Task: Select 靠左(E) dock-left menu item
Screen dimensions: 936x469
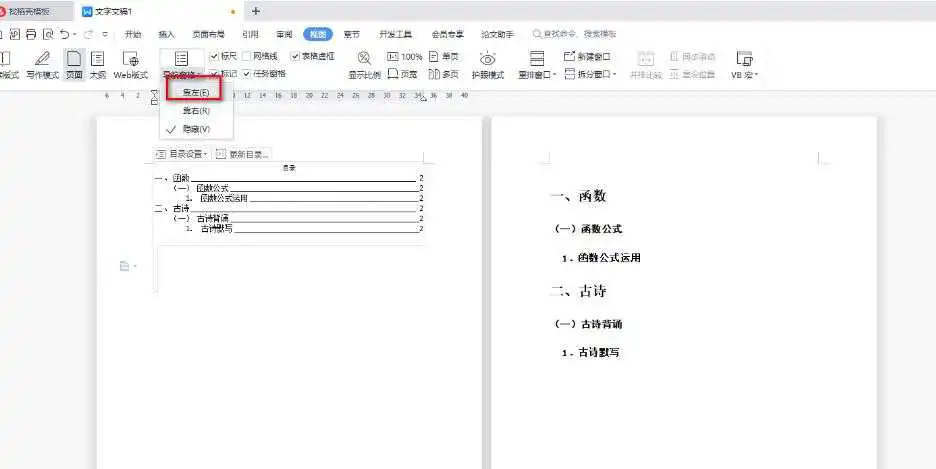Action: coord(196,92)
